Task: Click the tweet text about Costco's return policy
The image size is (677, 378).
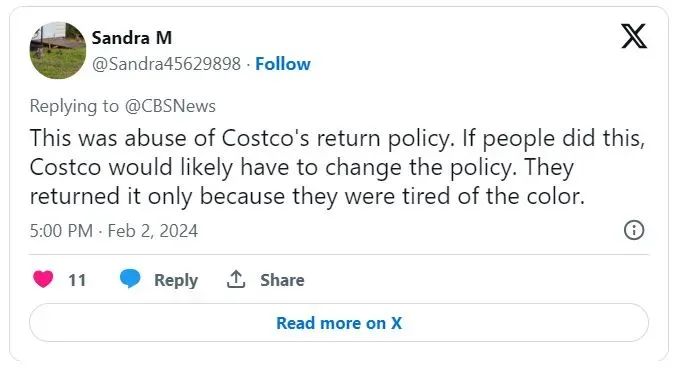Action: (337, 167)
